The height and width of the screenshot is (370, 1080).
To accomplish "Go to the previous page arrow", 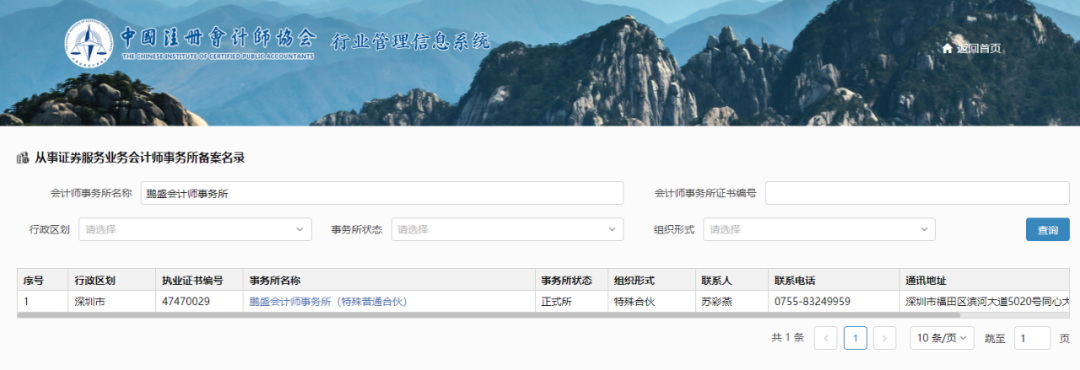I will click(825, 338).
